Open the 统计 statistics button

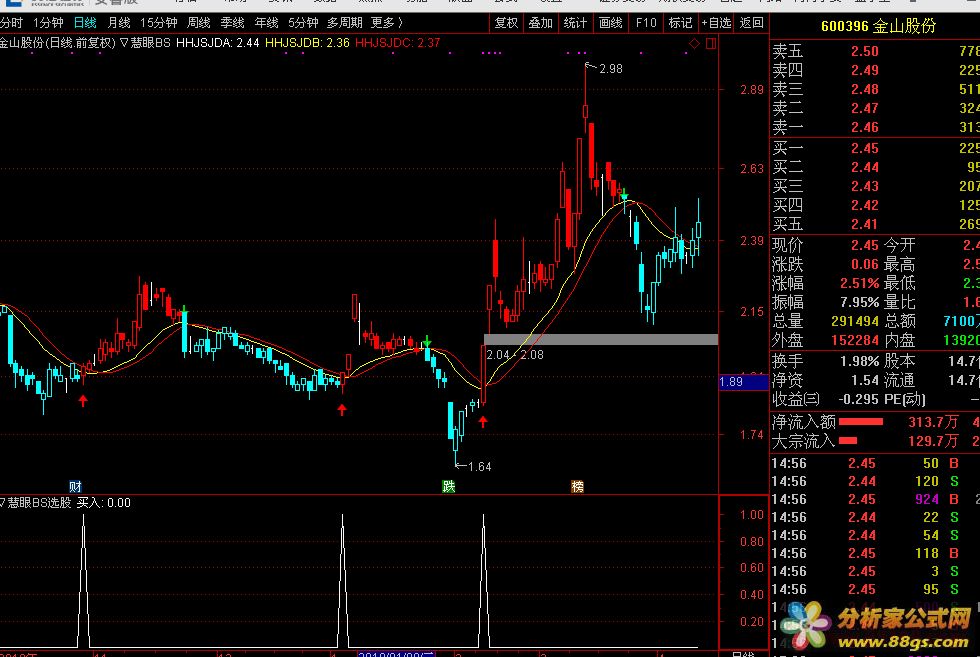[x=575, y=23]
